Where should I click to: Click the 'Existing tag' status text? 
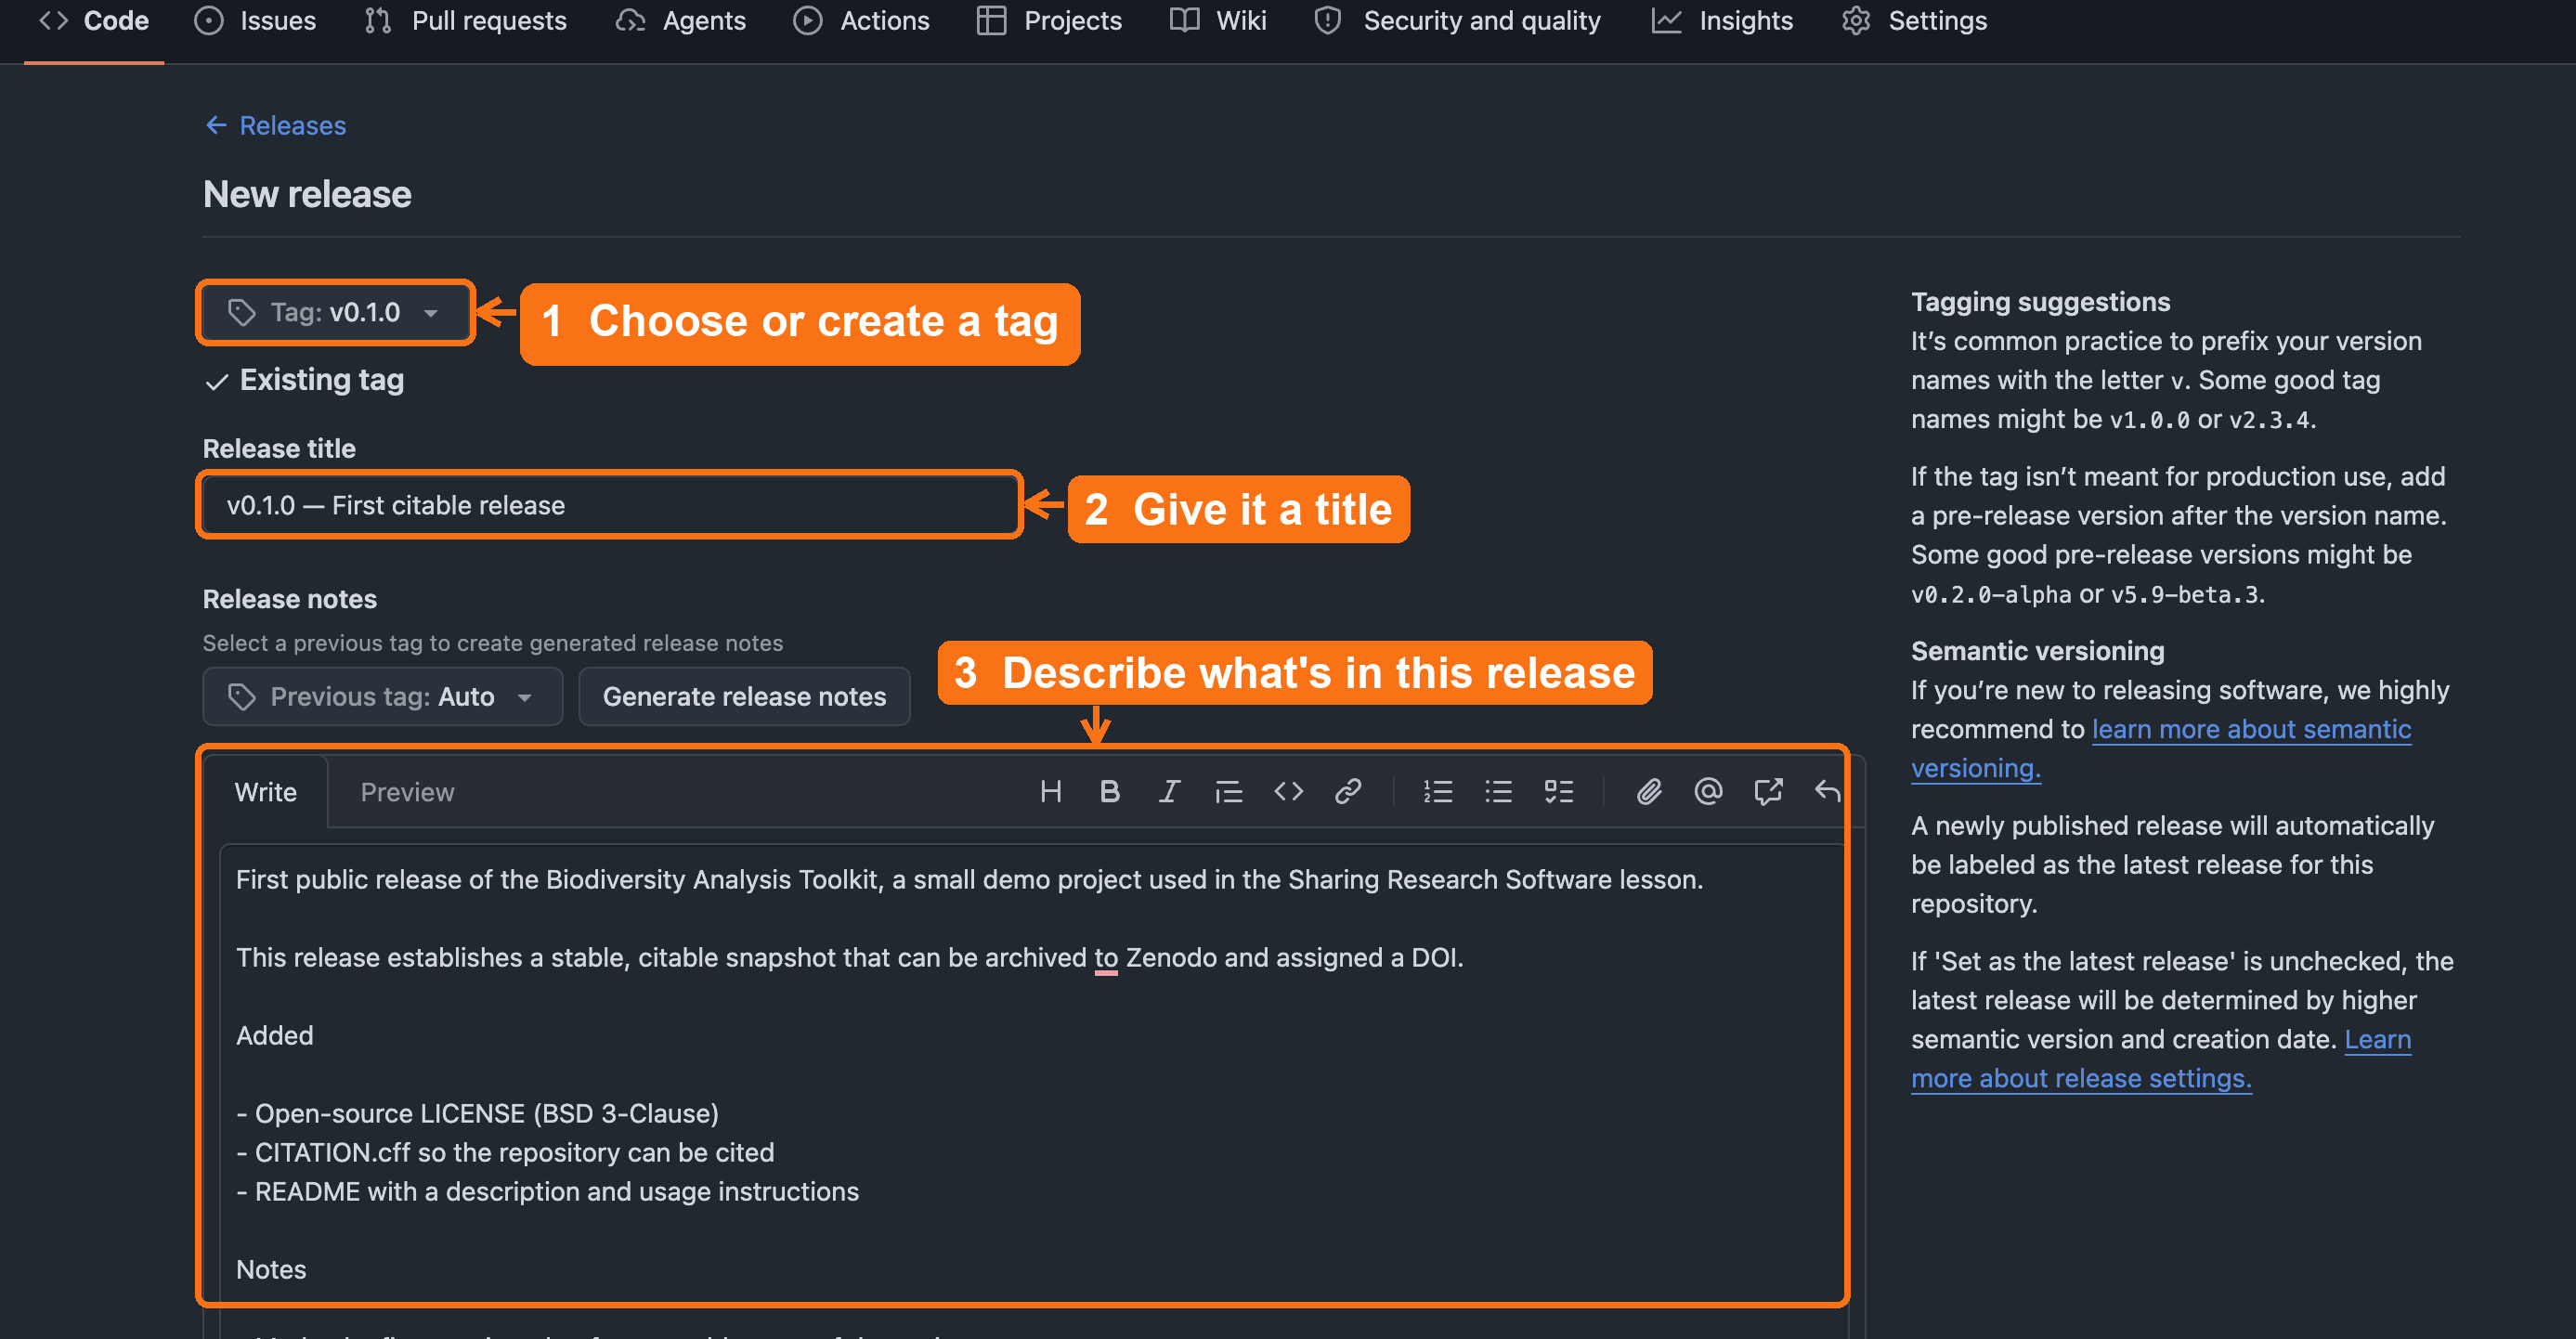click(x=321, y=380)
